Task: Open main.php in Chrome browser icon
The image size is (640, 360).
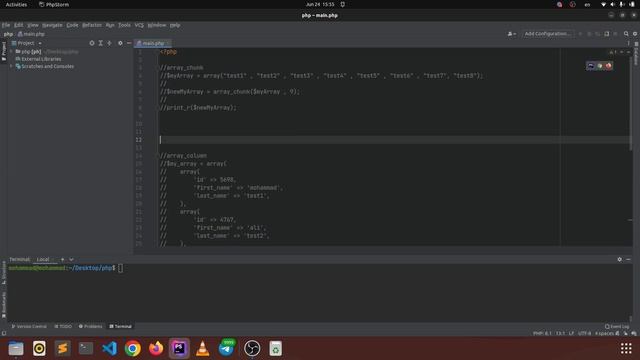Action: (x=600, y=66)
